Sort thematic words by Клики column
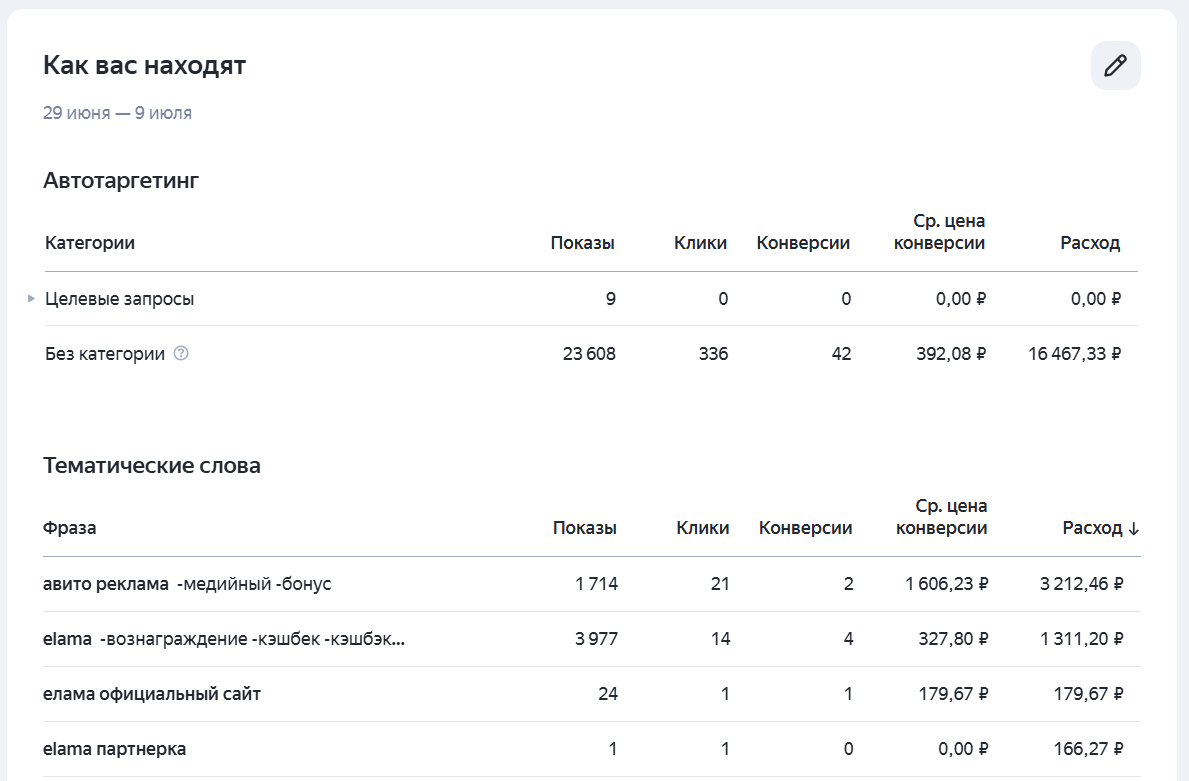 703,528
